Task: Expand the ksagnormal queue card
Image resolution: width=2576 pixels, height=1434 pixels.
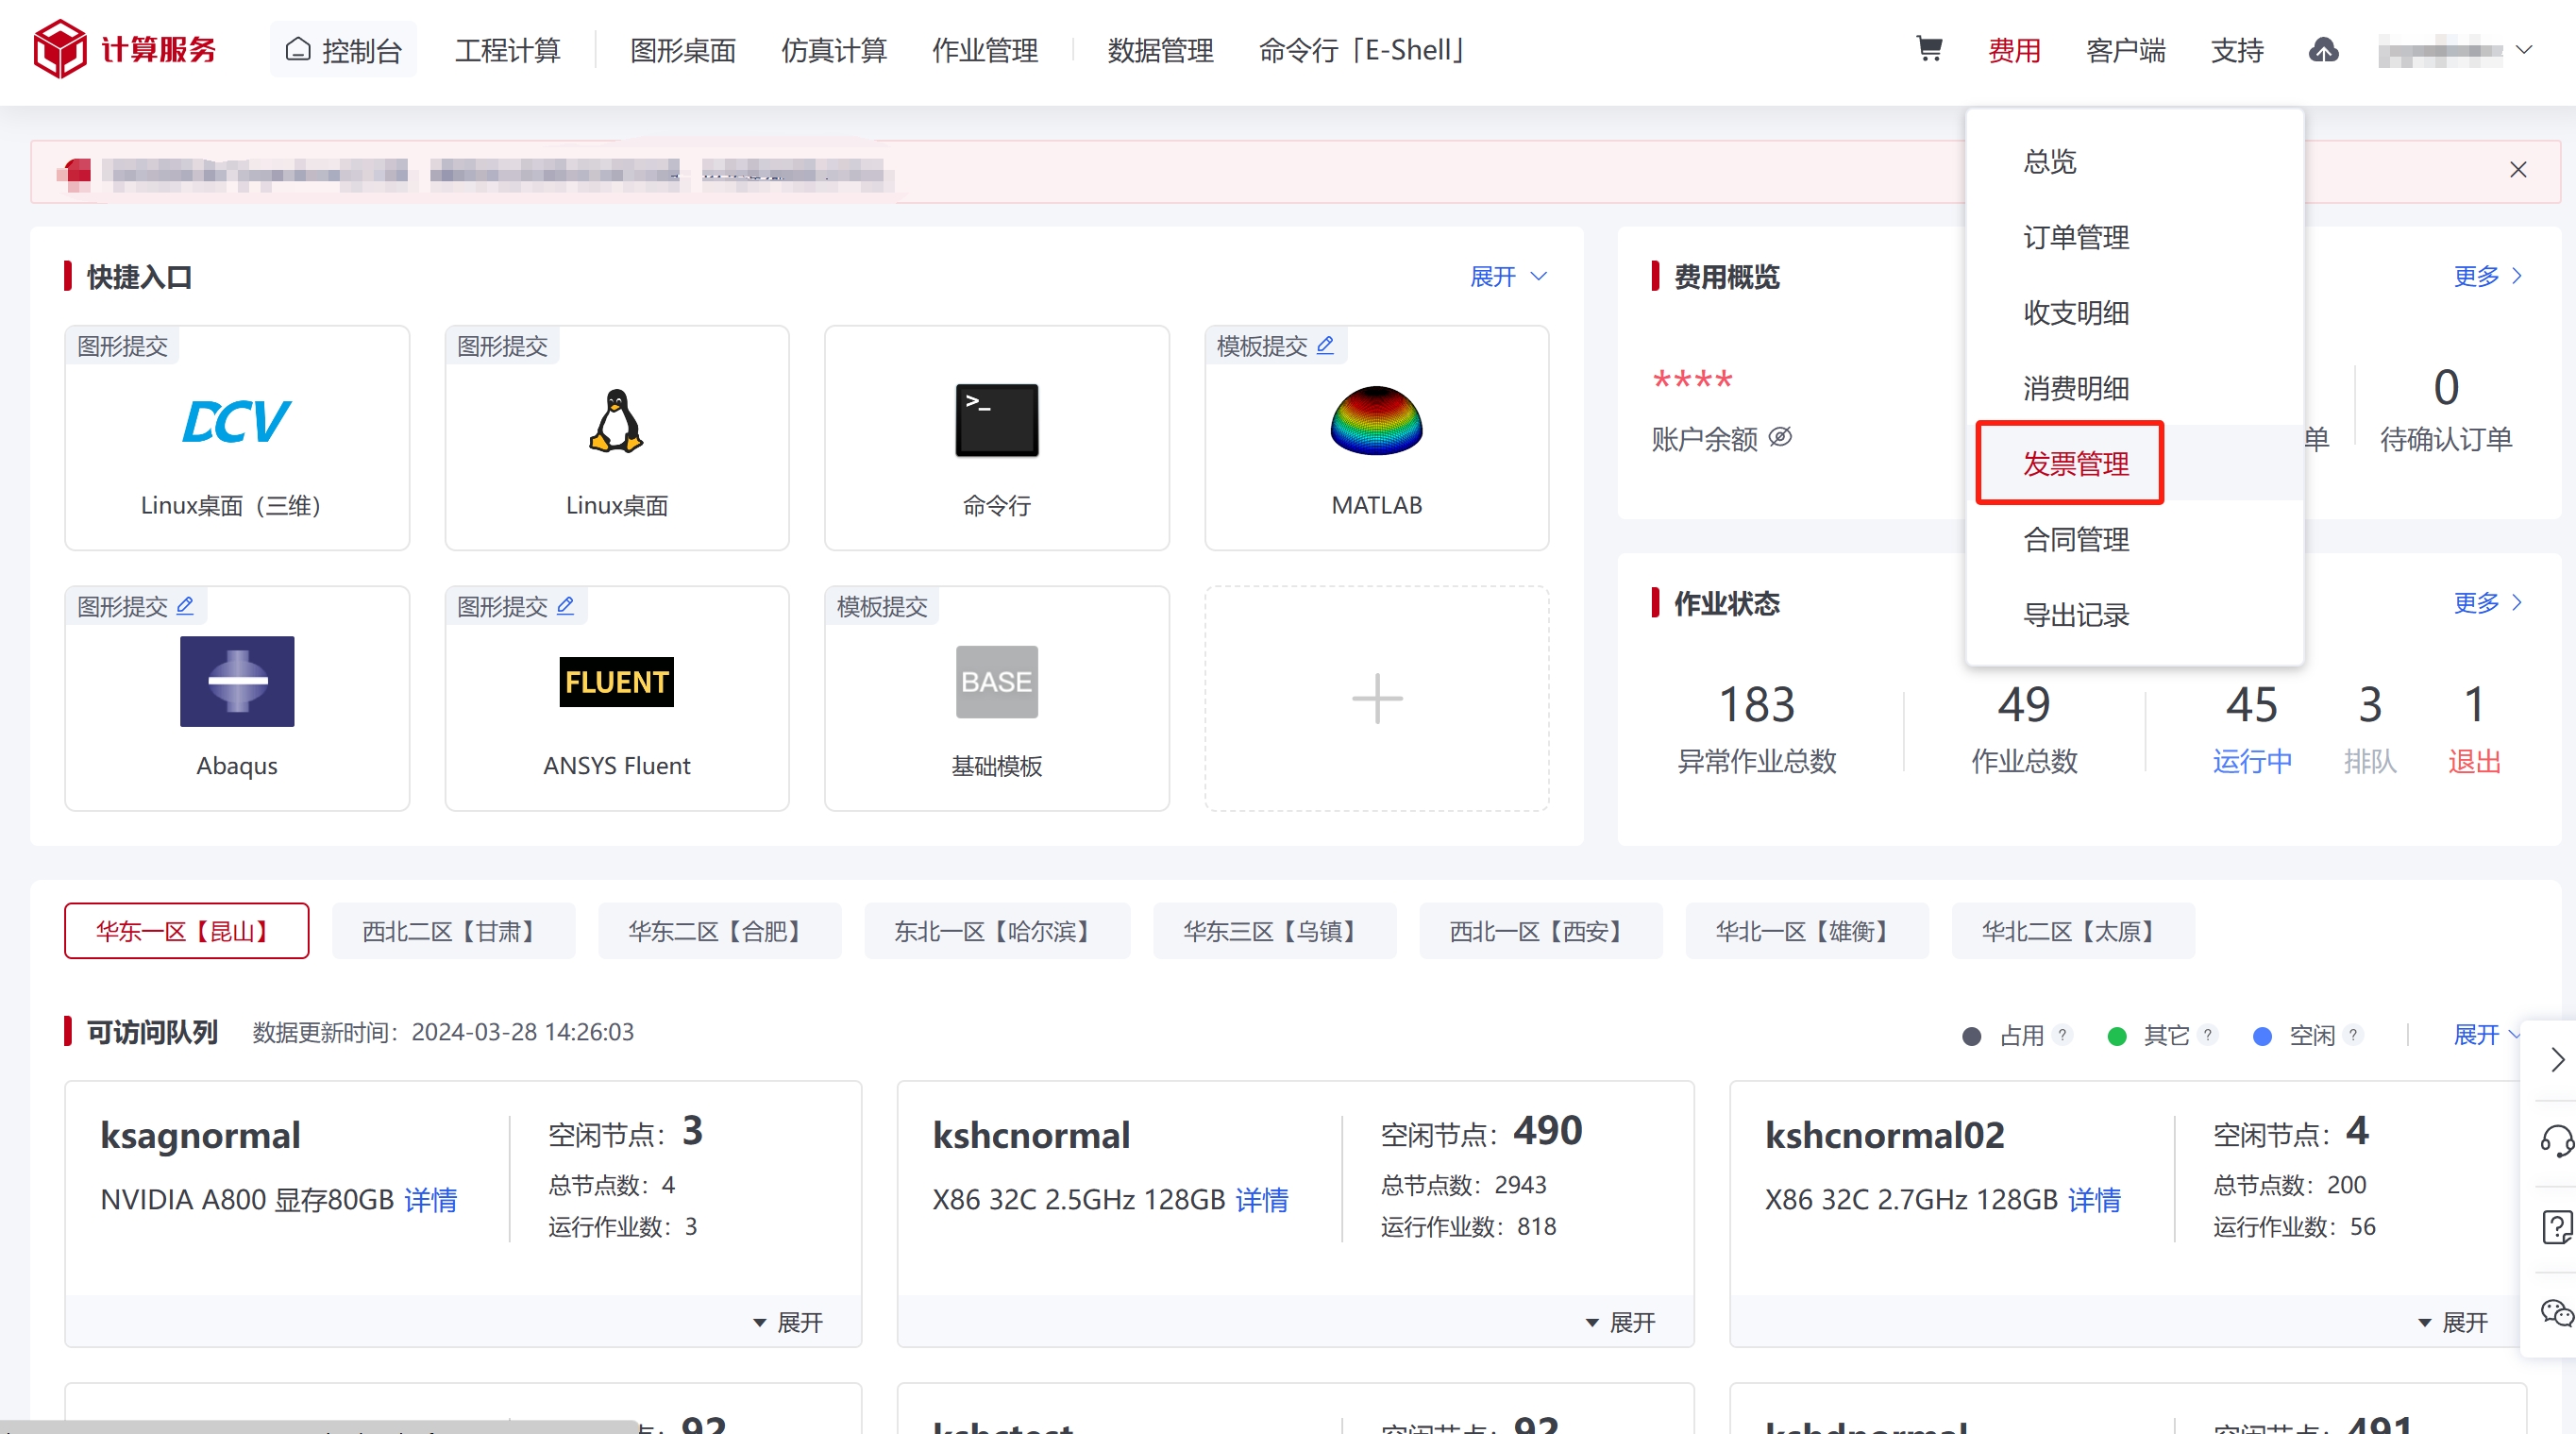Action: pos(788,1322)
